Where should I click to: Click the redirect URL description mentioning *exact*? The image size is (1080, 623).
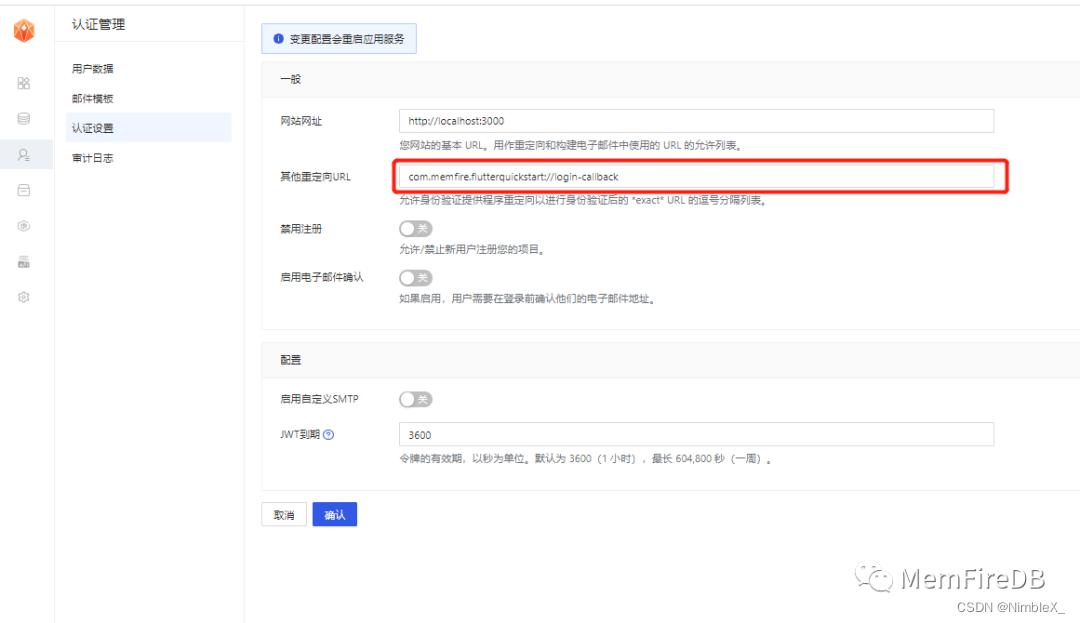(583, 200)
